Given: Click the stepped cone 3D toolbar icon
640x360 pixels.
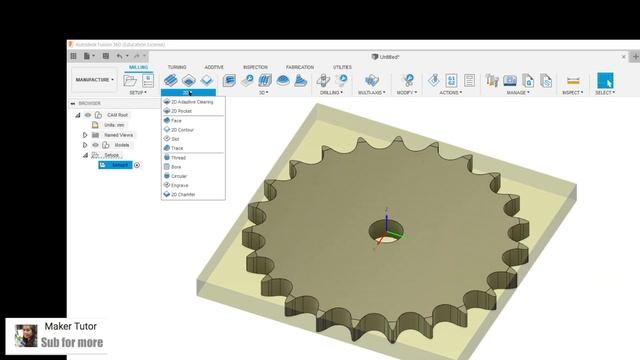Looking at the screenshot, I should tap(301, 80).
